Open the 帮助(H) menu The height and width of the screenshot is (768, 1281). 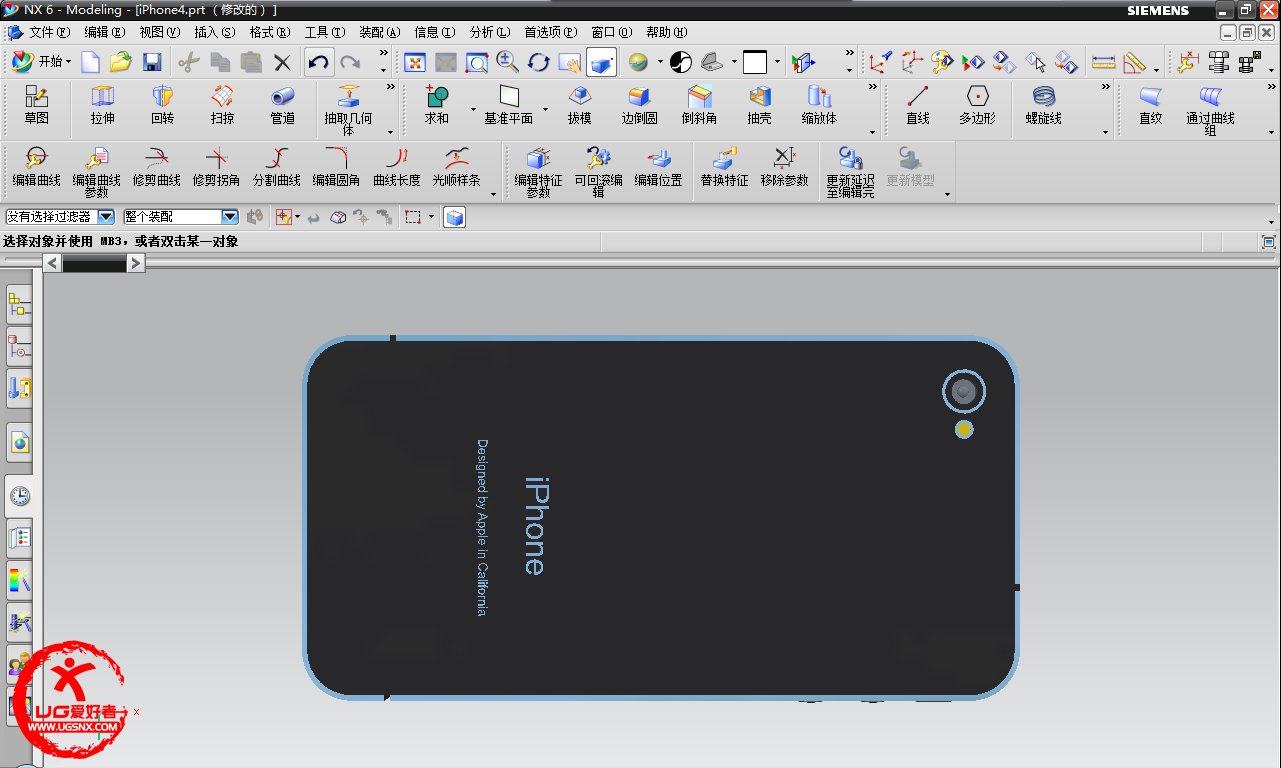click(x=667, y=33)
